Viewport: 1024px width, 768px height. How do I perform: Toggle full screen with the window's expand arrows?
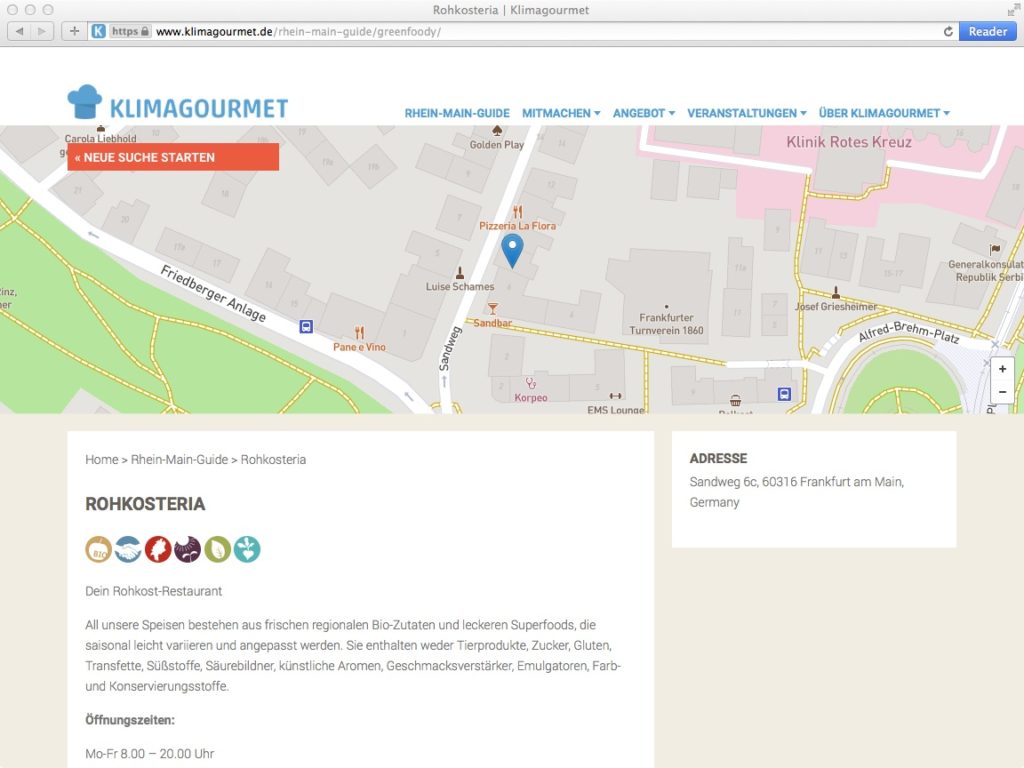click(x=1013, y=9)
